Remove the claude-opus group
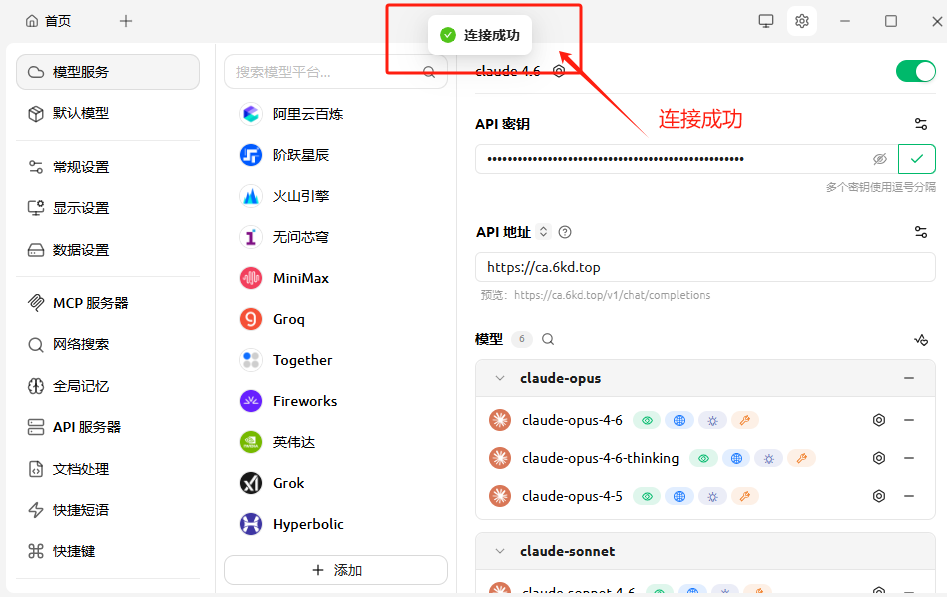The width and height of the screenshot is (947, 597). click(909, 378)
